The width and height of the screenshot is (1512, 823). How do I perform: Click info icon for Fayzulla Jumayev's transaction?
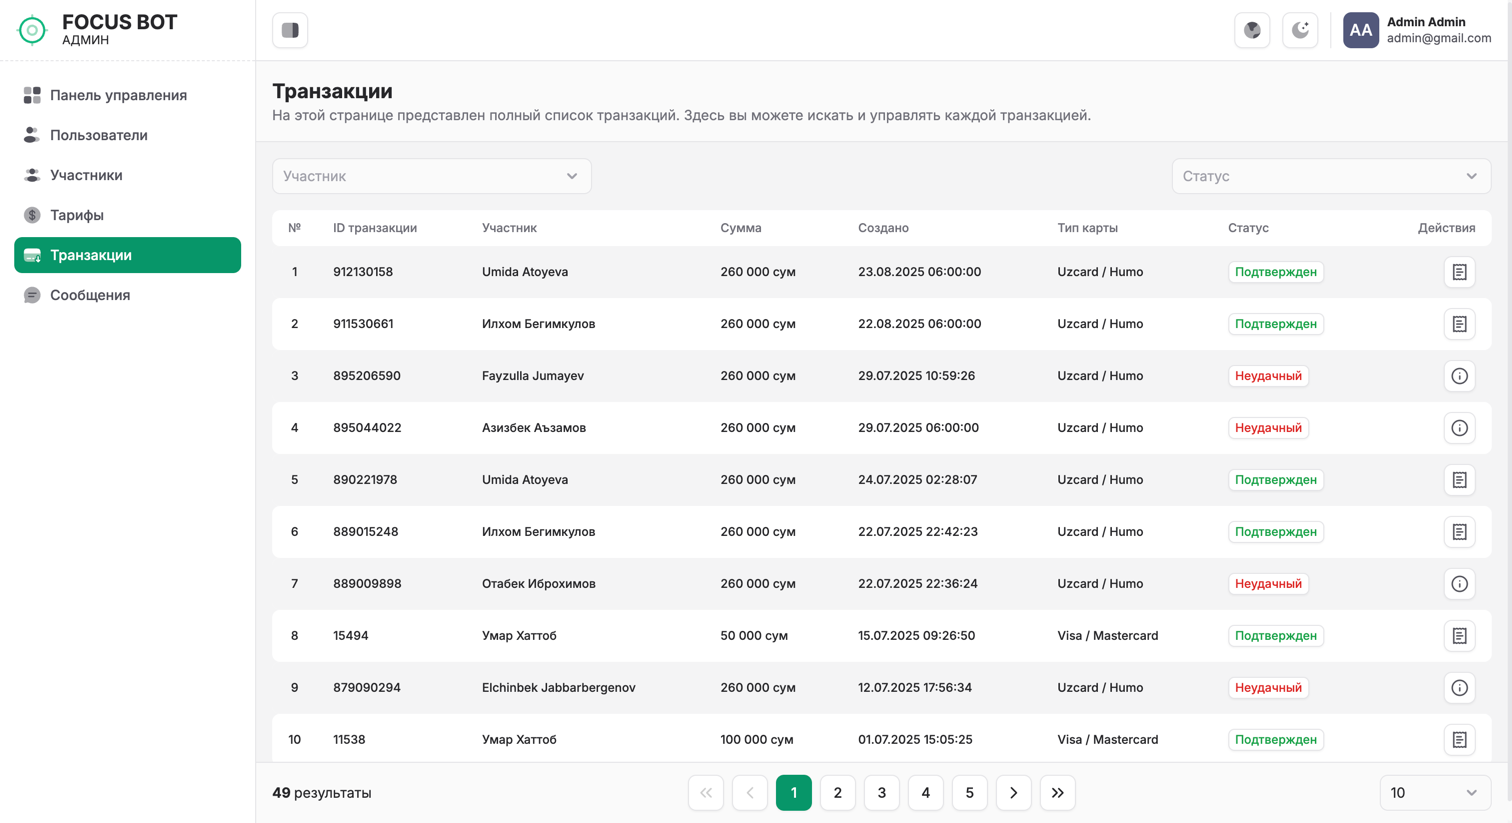tap(1459, 376)
